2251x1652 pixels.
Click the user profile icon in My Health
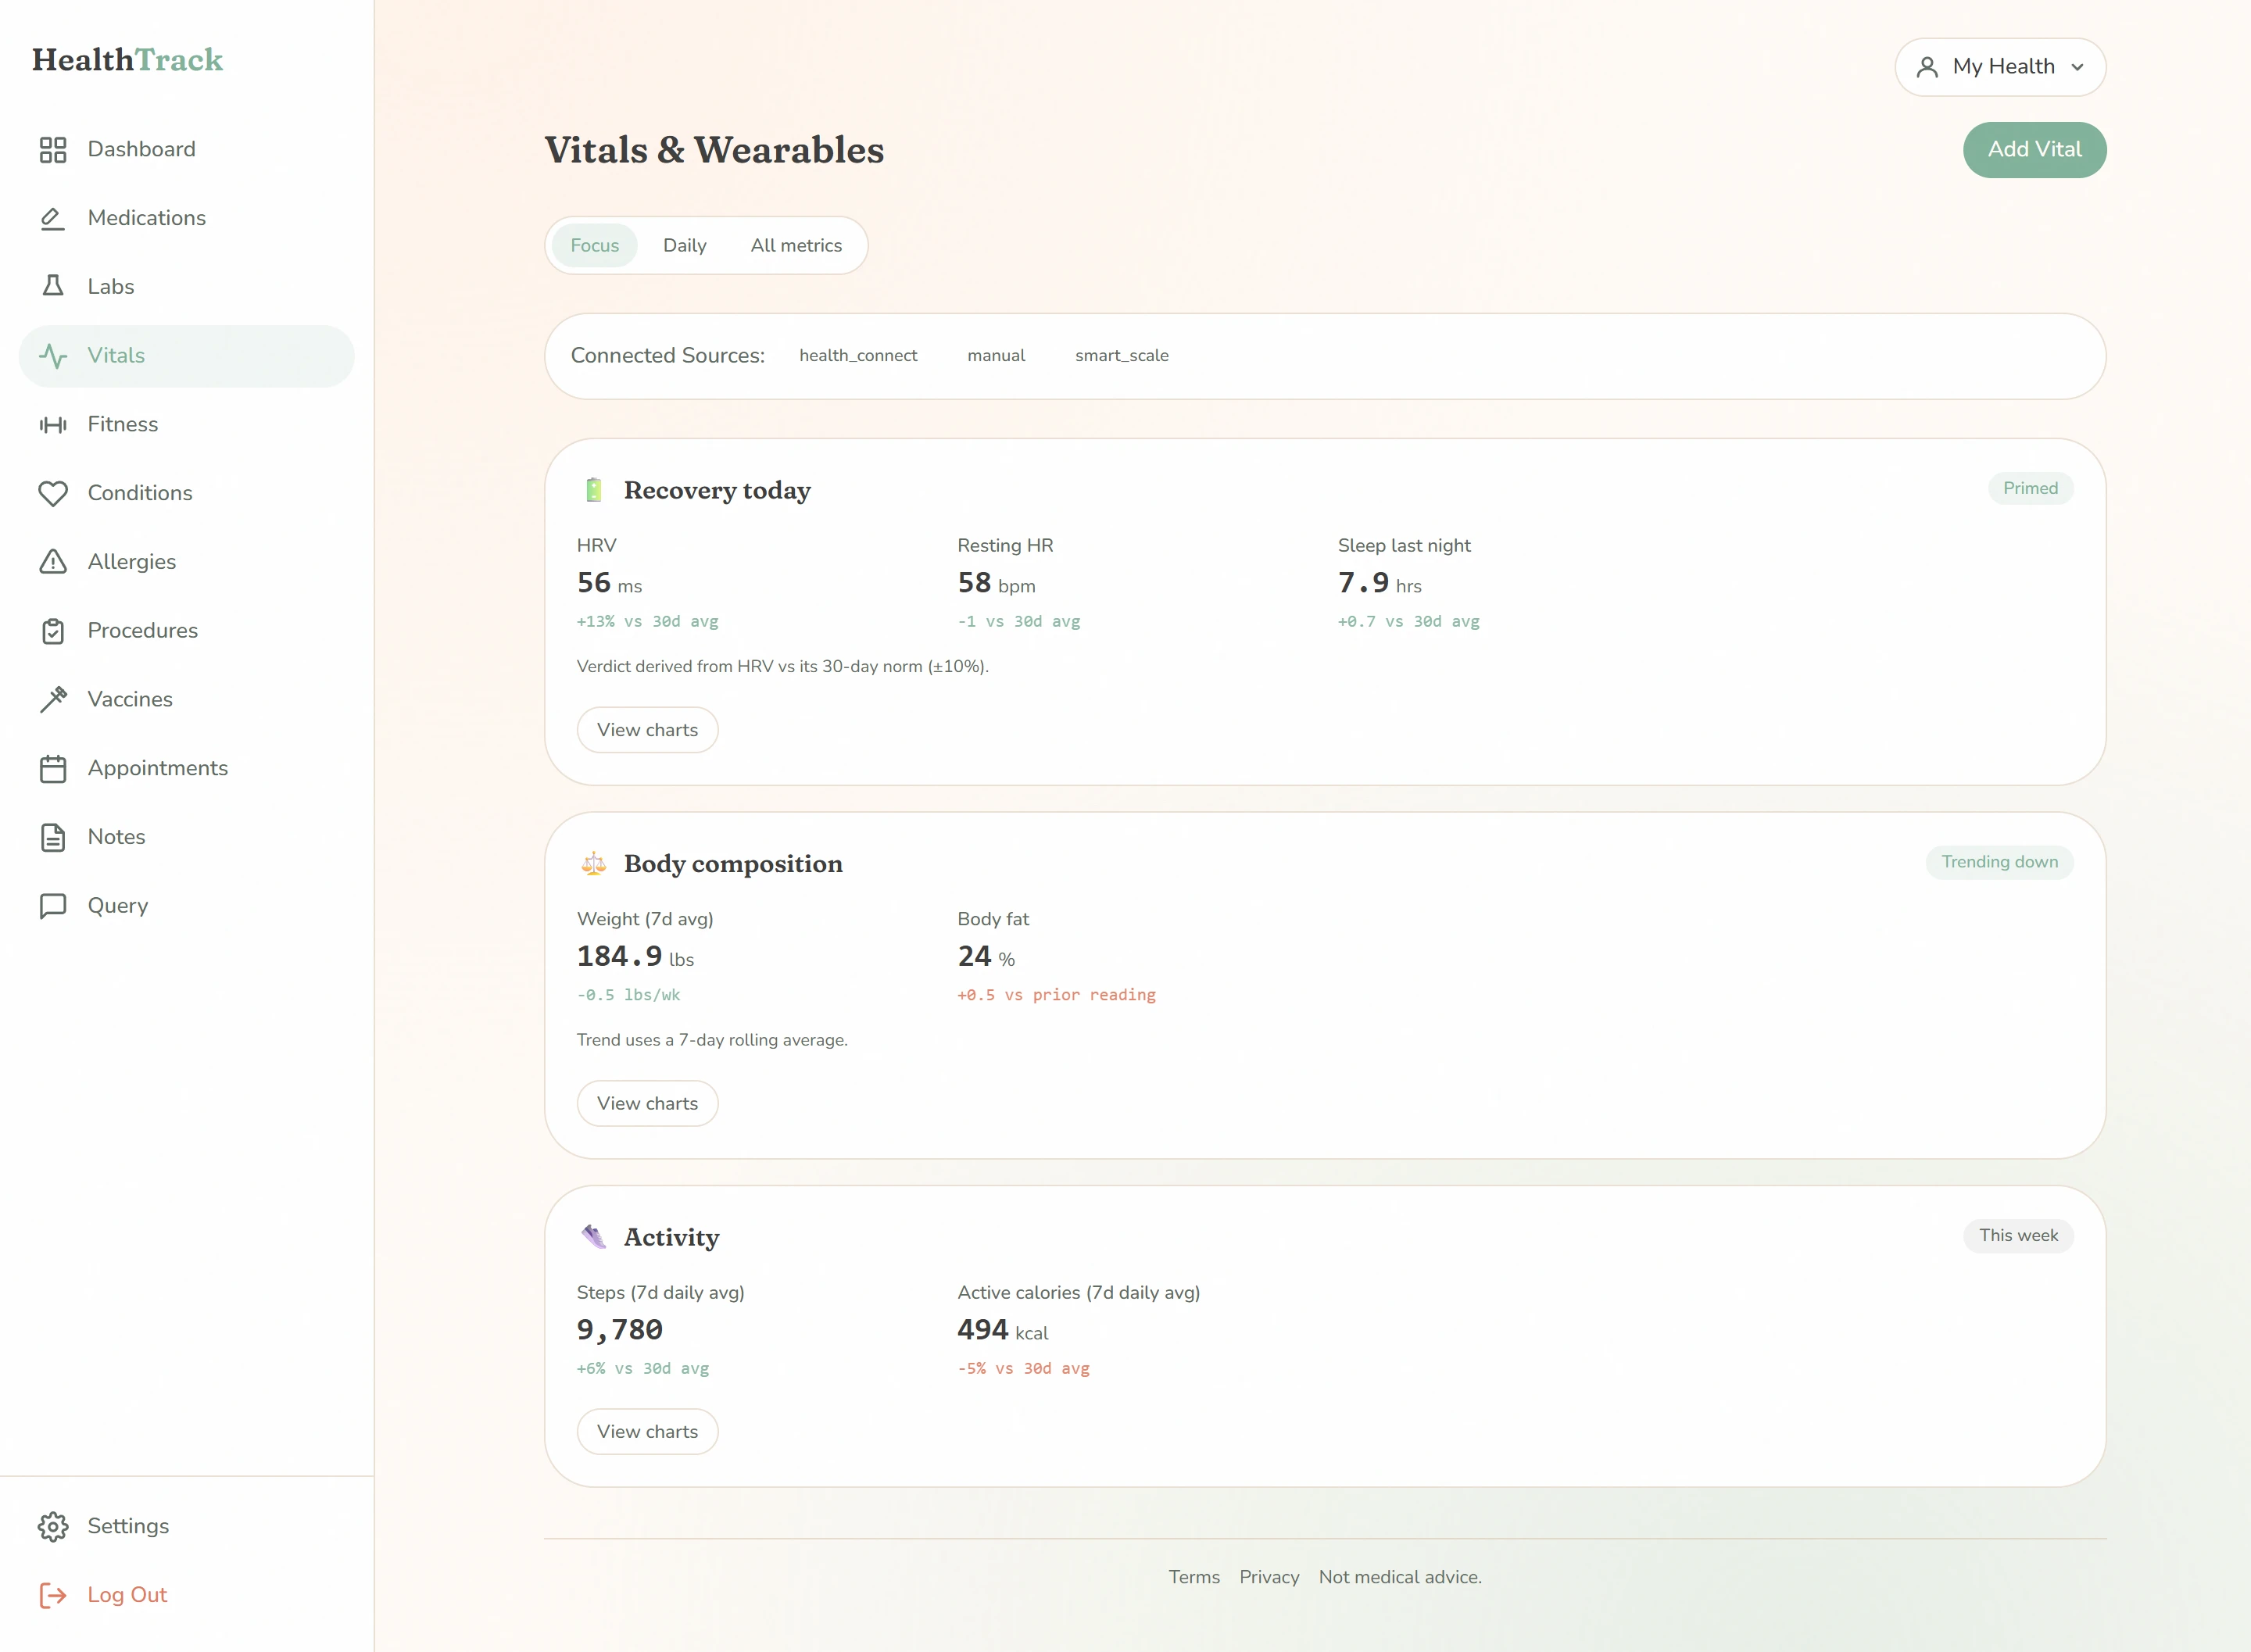[x=1927, y=67]
